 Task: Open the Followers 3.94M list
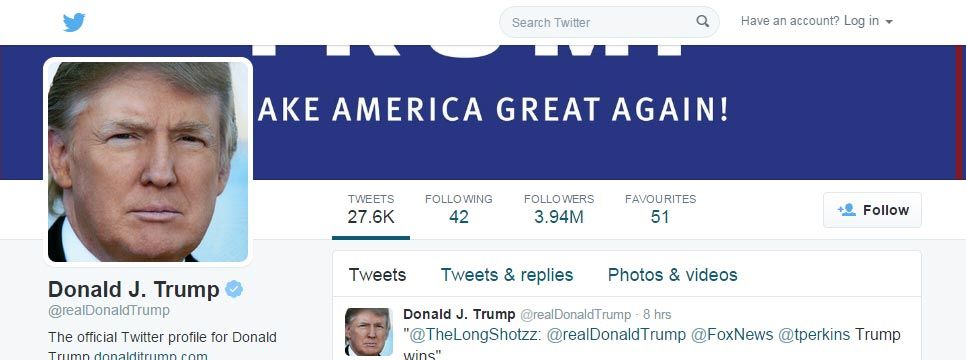click(559, 210)
